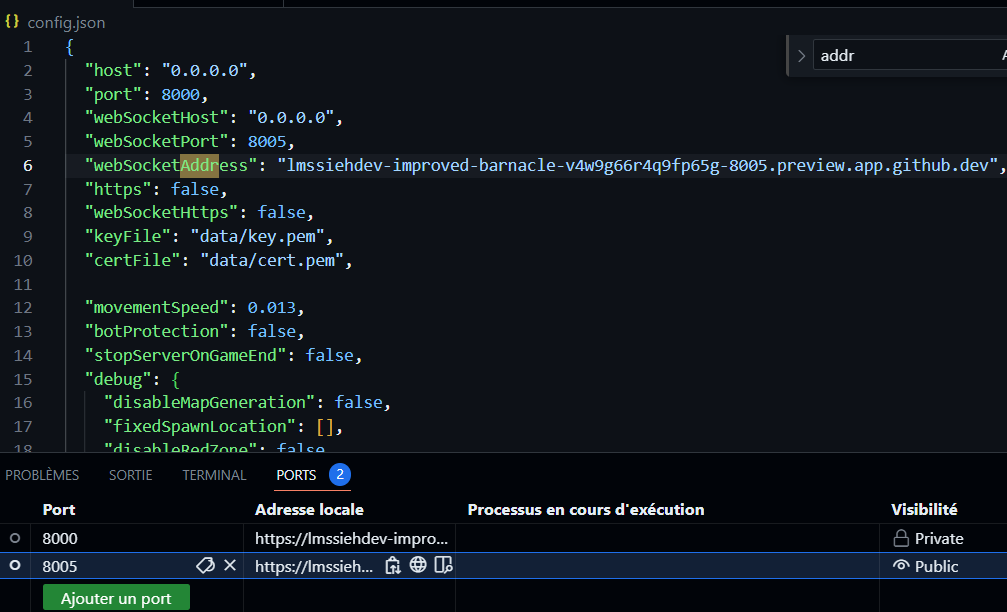Screen dimensions: 1007x612
Task: Click the "botProtection" key
Action: point(157,331)
